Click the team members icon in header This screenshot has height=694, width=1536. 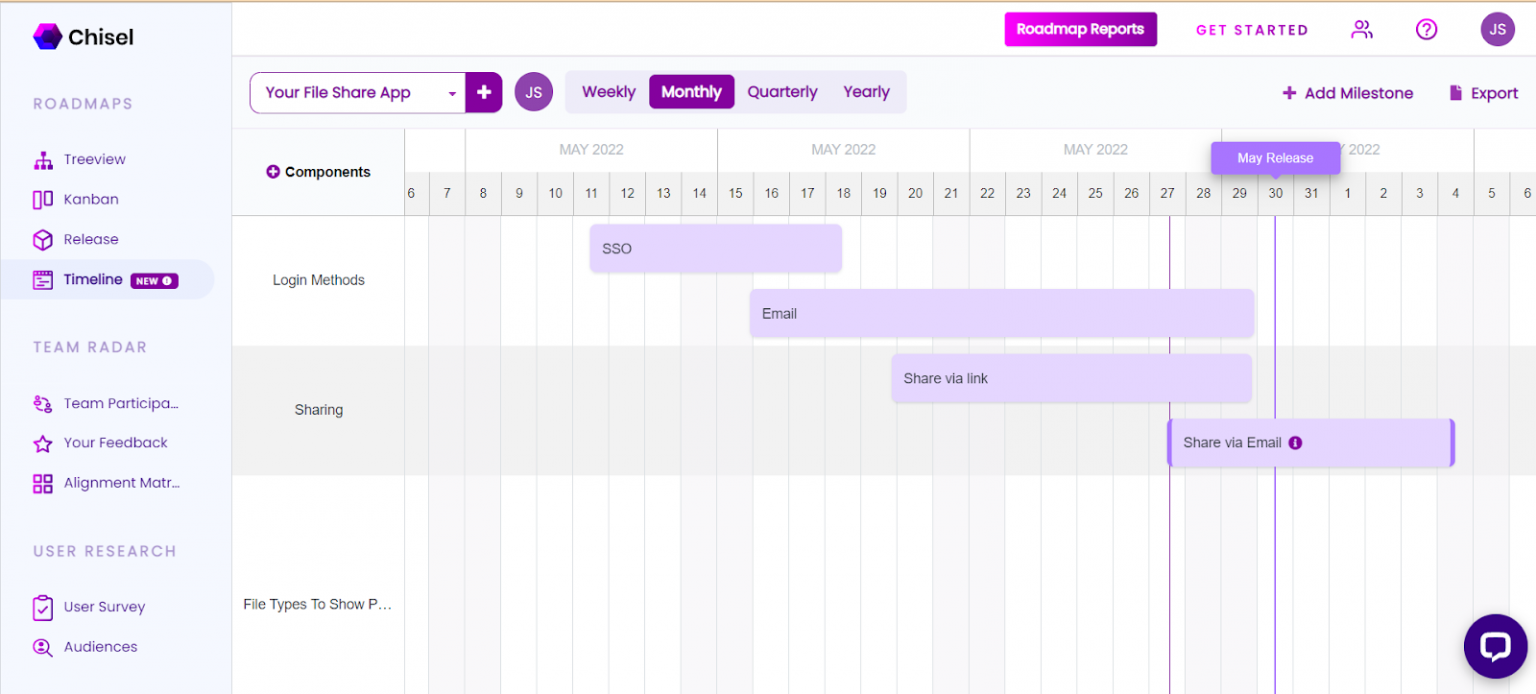click(x=1361, y=30)
